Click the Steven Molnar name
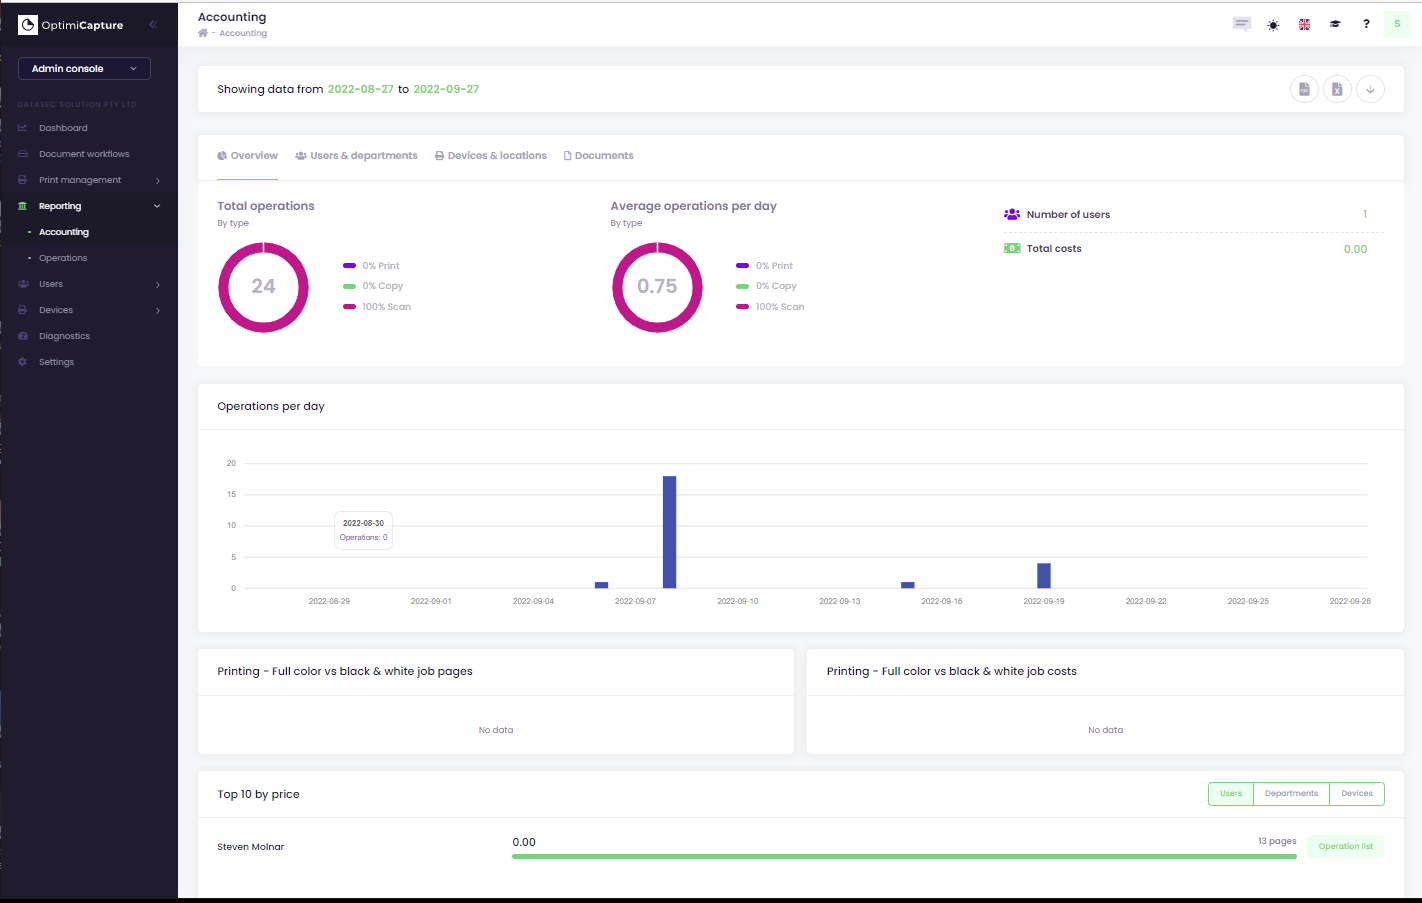The width and height of the screenshot is (1422, 903). [251, 847]
